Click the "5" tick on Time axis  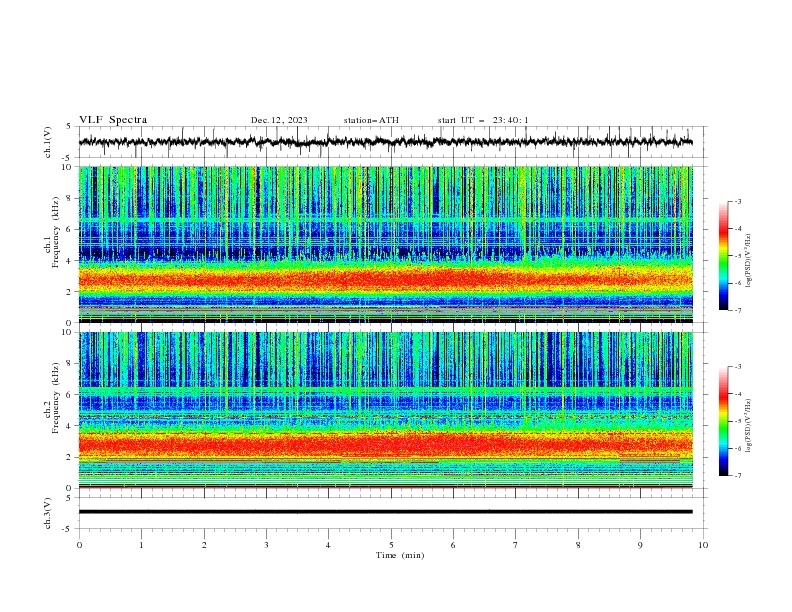[x=391, y=545]
